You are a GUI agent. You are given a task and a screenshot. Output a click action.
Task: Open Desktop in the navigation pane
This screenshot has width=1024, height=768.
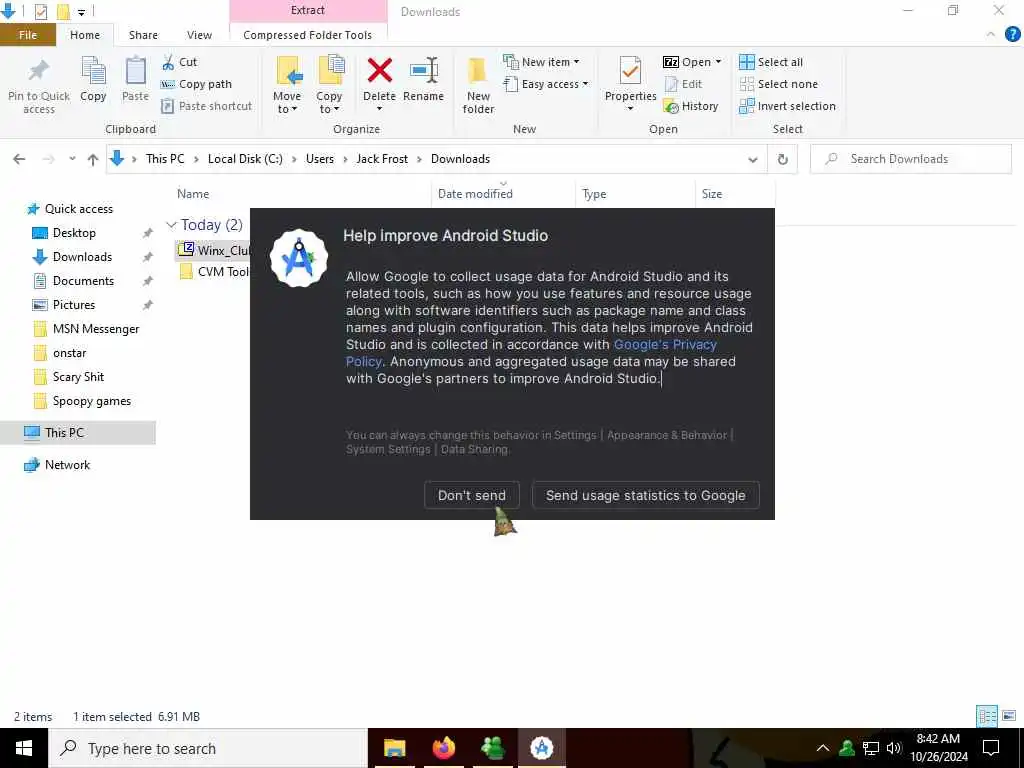tap(74, 232)
